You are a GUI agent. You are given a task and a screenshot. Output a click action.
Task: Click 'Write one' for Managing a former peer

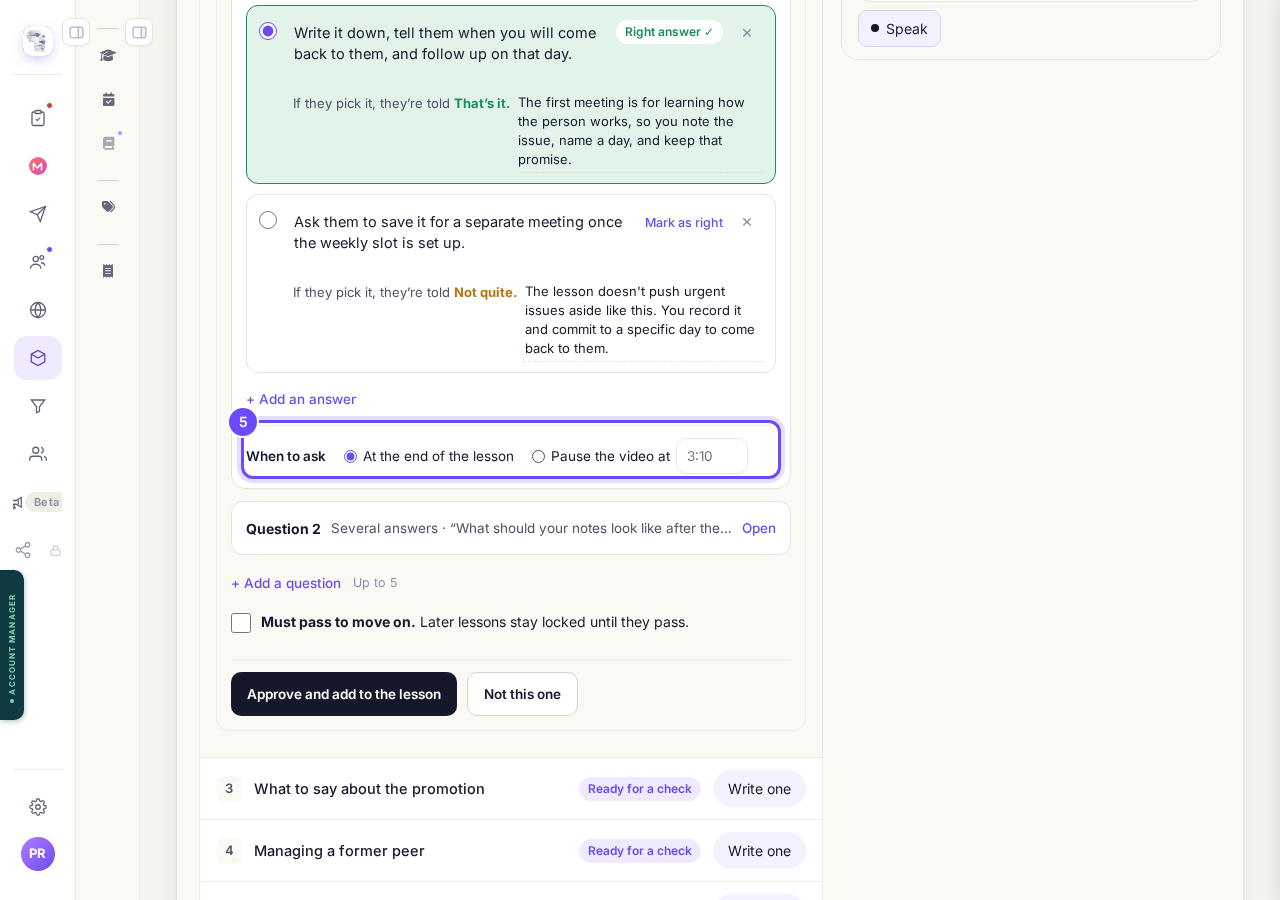[x=759, y=851]
